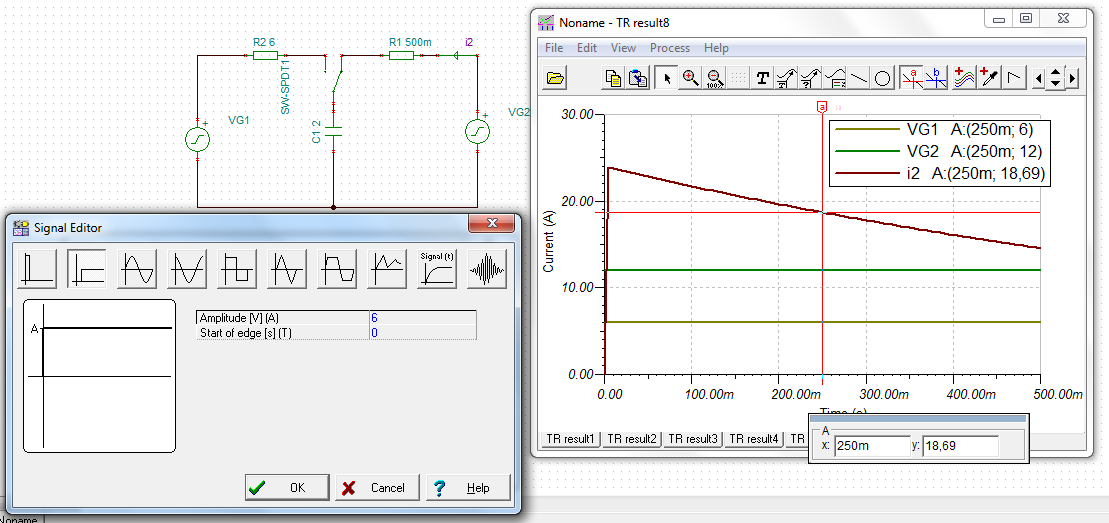
Task: Toggle cursor A on the diagram
Action: point(911,78)
